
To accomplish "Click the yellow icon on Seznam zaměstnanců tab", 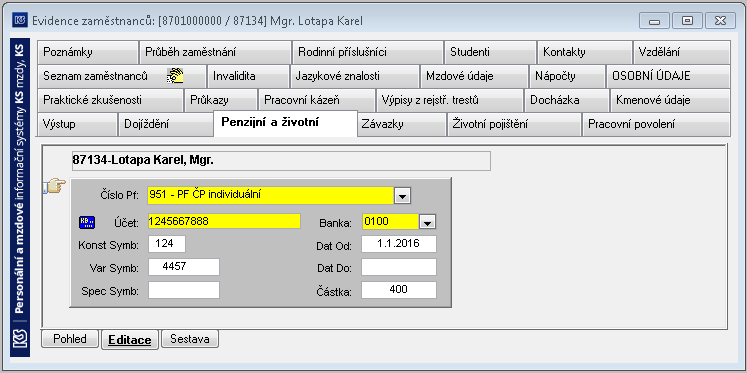I will [175, 76].
